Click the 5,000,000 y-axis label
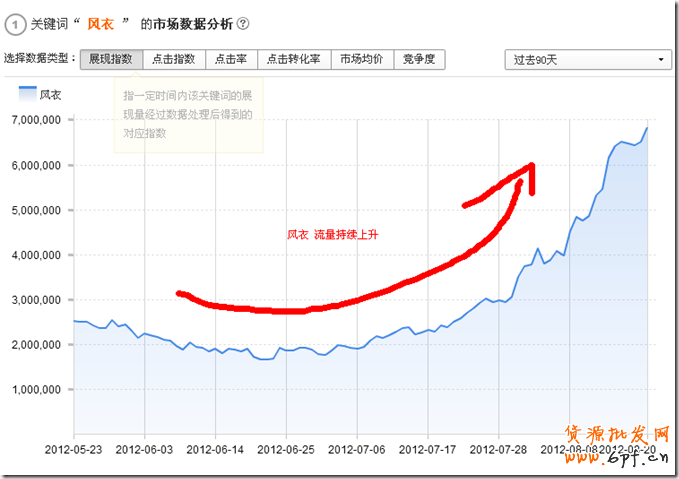Viewport: 679px width, 479px height. click(x=36, y=210)
